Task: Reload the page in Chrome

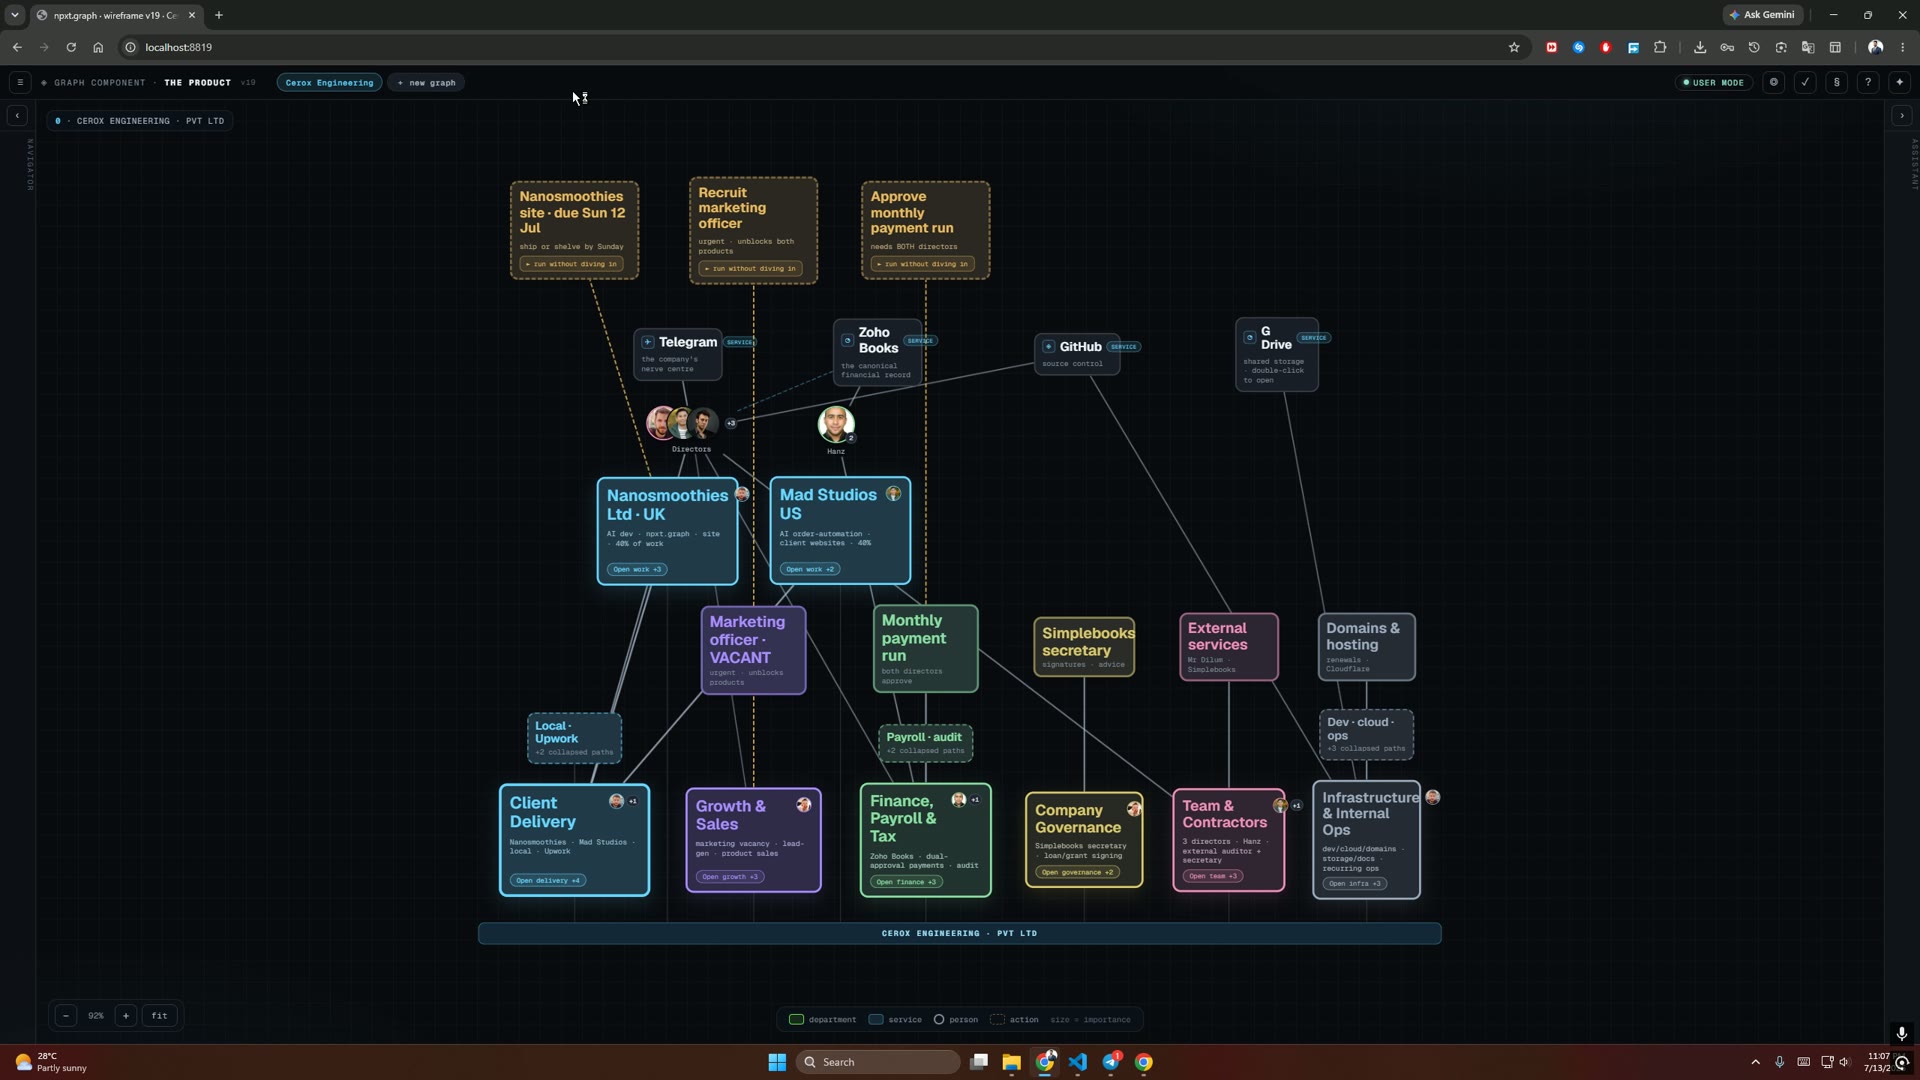Action: click(x=71, y=47)
